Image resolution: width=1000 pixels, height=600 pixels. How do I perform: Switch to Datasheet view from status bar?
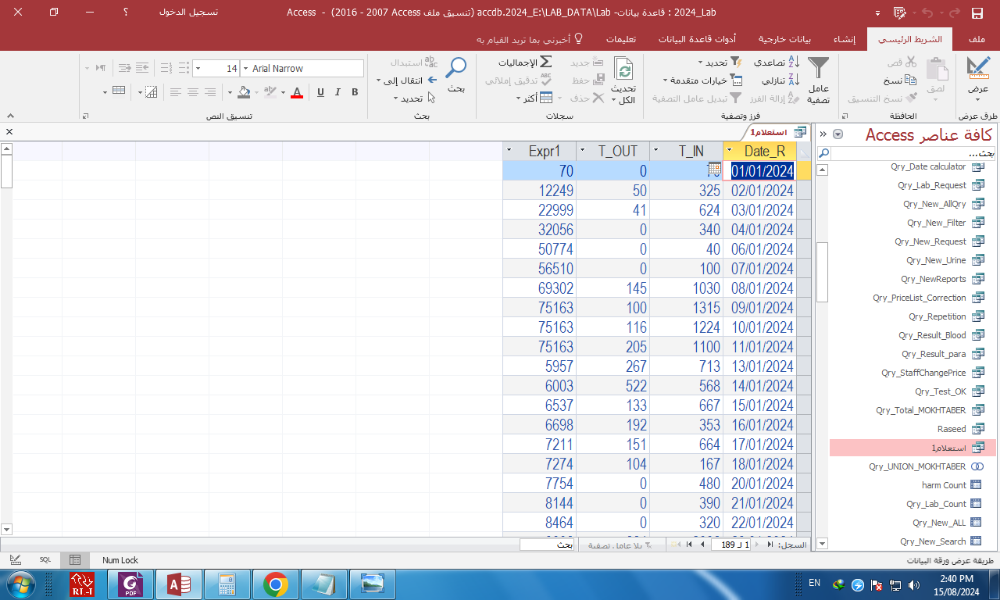75,560
